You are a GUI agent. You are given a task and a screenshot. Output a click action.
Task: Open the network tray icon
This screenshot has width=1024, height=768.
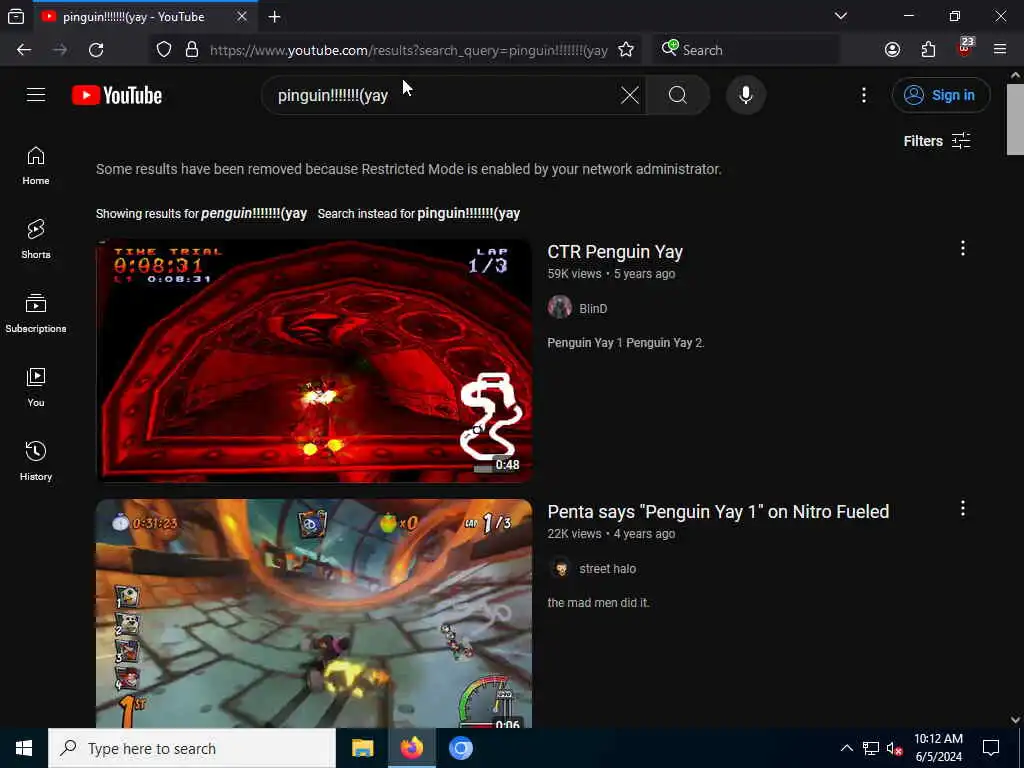pyautogui.click(x=871, y=748)
